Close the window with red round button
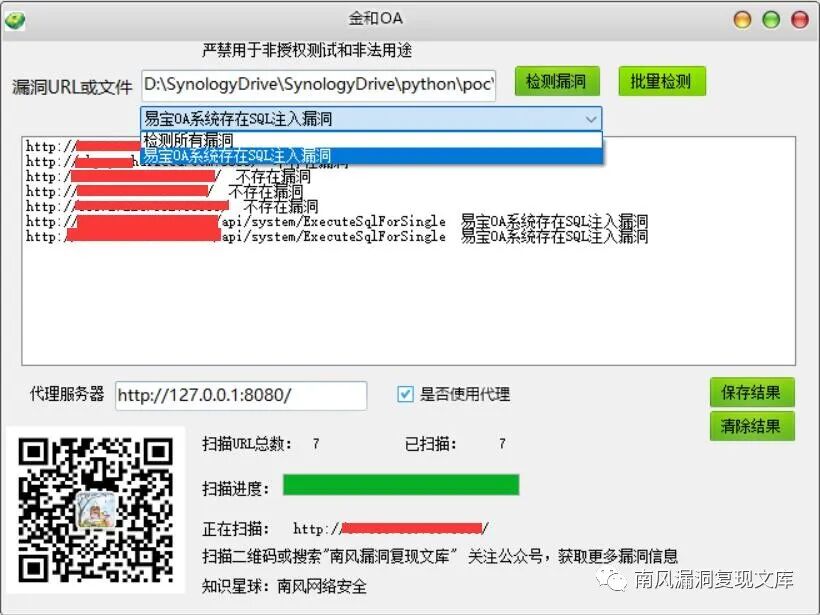The width and height of the screenshot is (820, 615). pos(800,20)
